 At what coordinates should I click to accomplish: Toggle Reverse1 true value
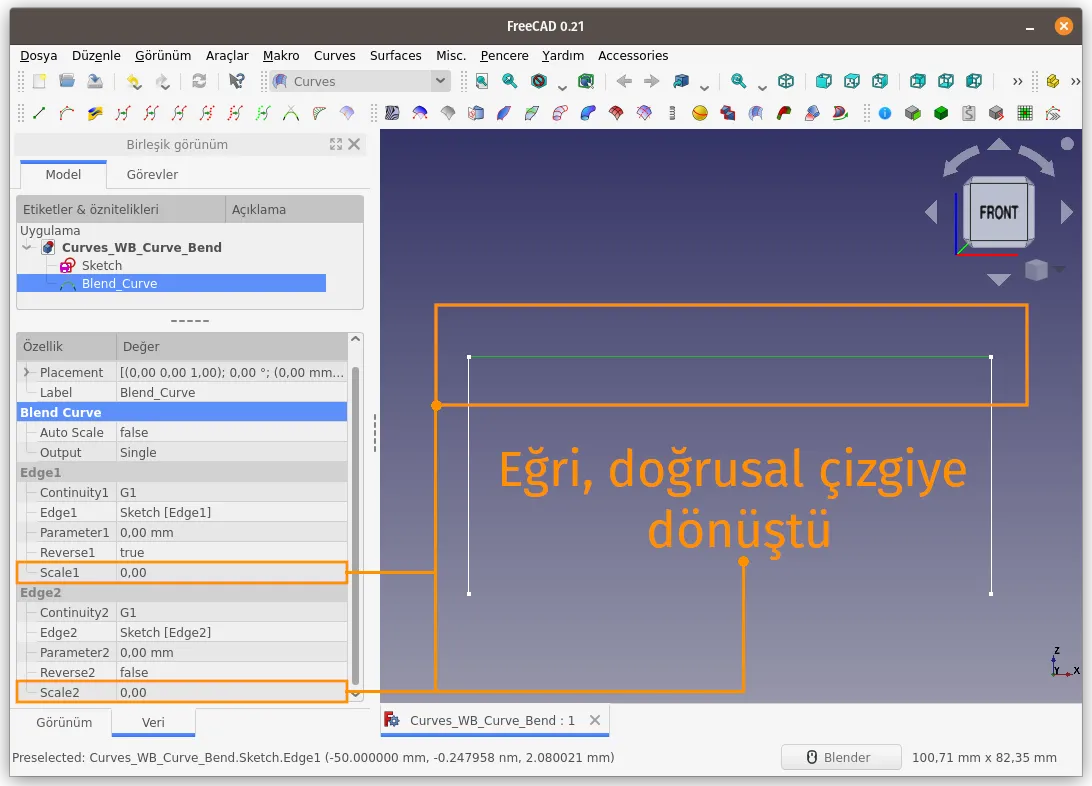[x=232, y=552]
